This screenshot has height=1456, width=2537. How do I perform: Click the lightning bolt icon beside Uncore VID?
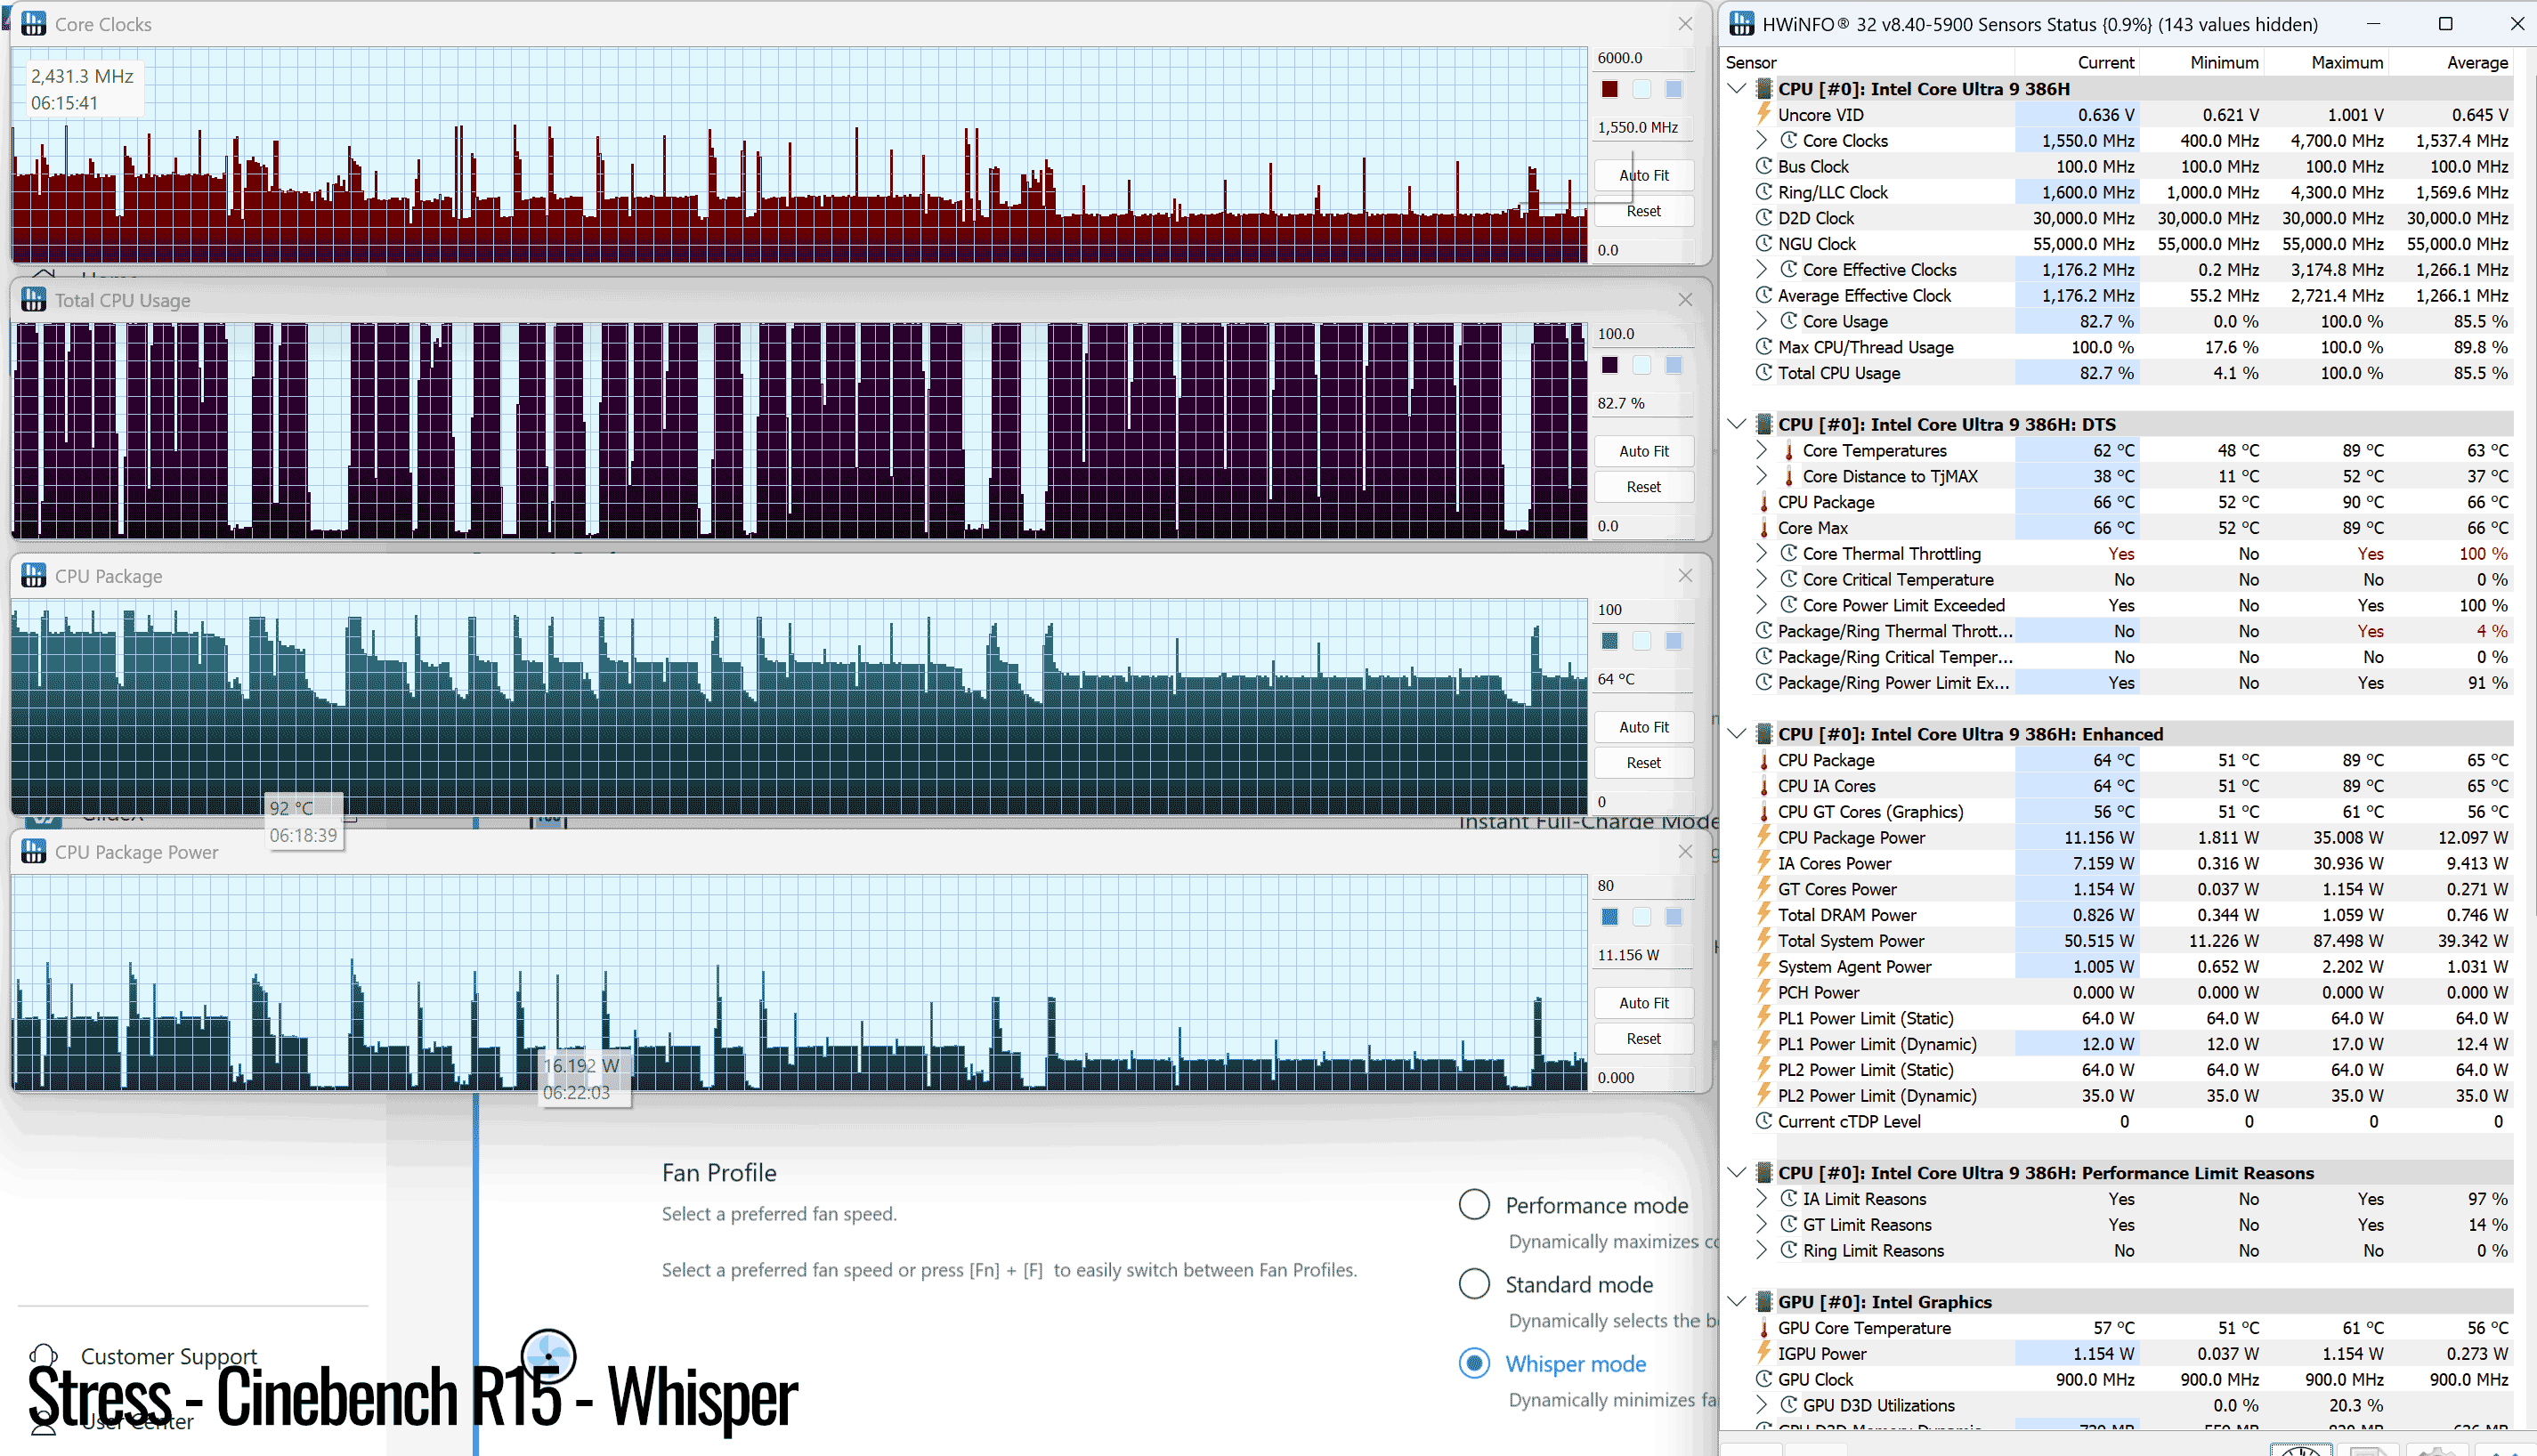coord(1764,114)
